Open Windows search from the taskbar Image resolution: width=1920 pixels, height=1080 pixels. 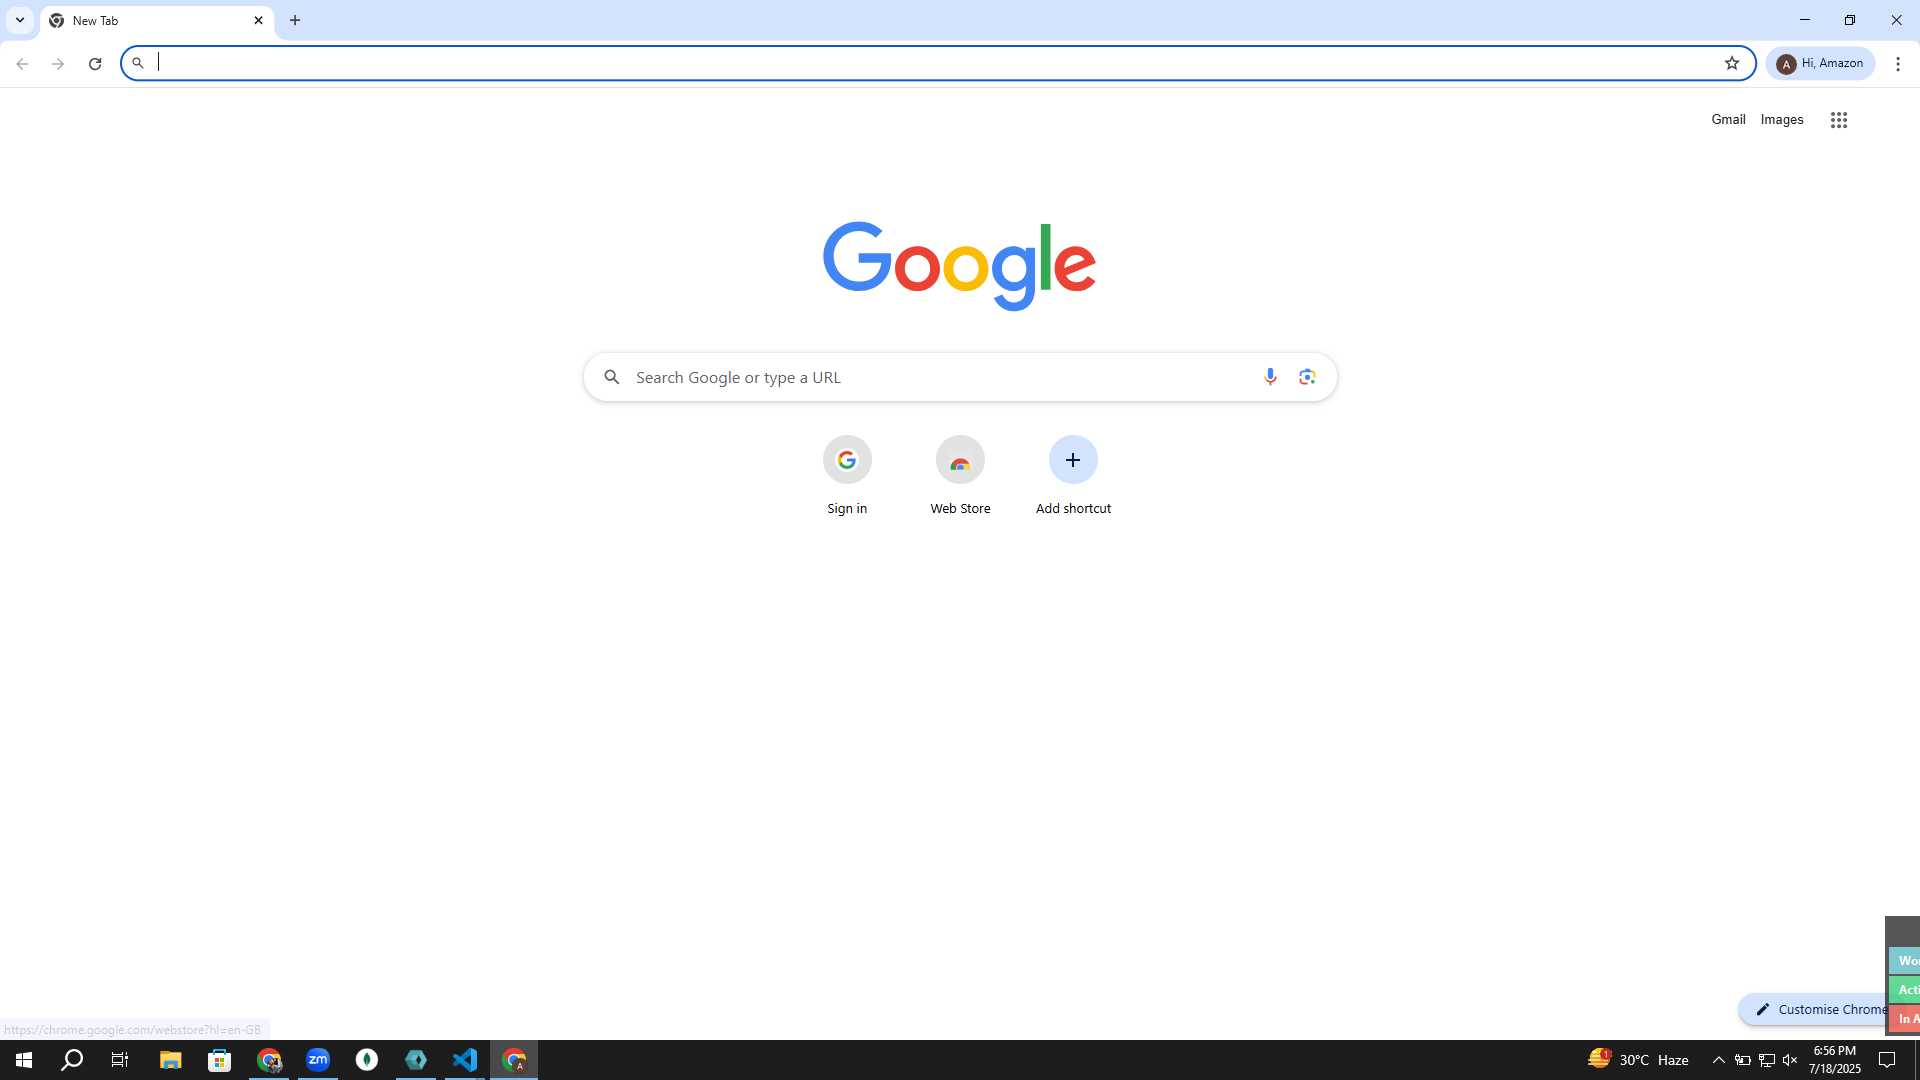point(72,1060)
